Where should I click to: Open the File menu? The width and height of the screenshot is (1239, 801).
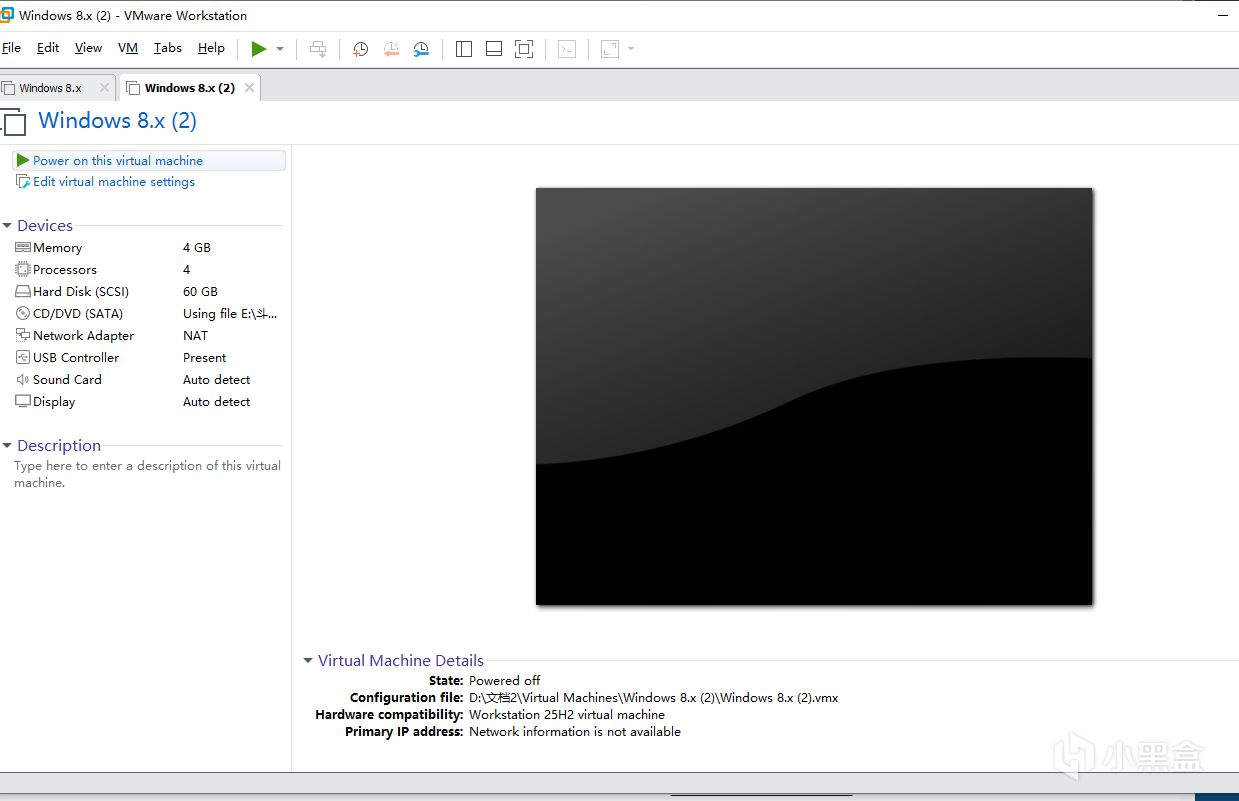(11, 48)
